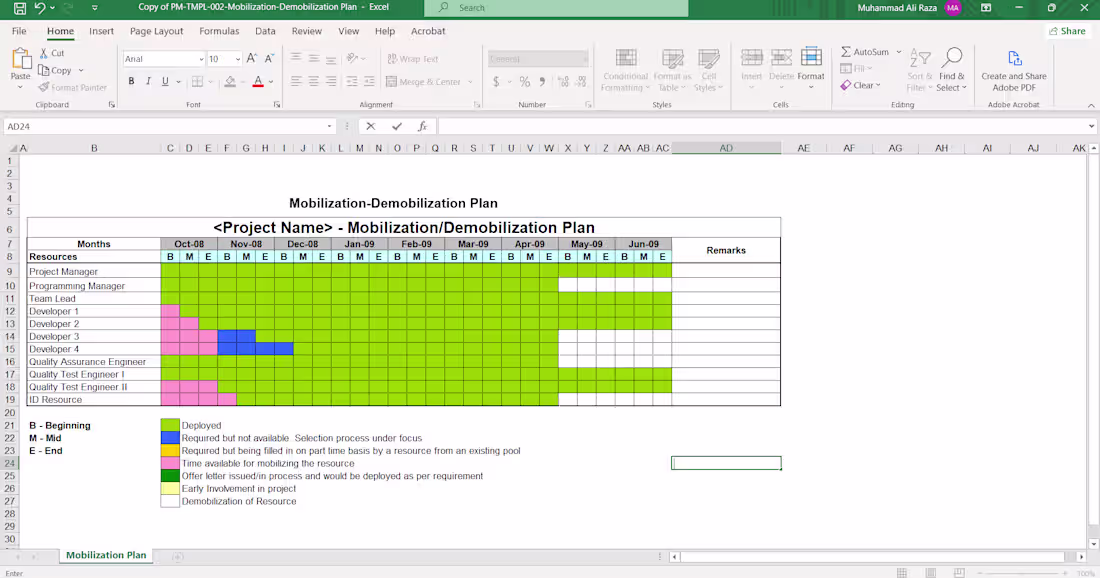Open the Merge & Center icon
The width and height of the screenshot is (1100, 578).
(x=425, y=81)
